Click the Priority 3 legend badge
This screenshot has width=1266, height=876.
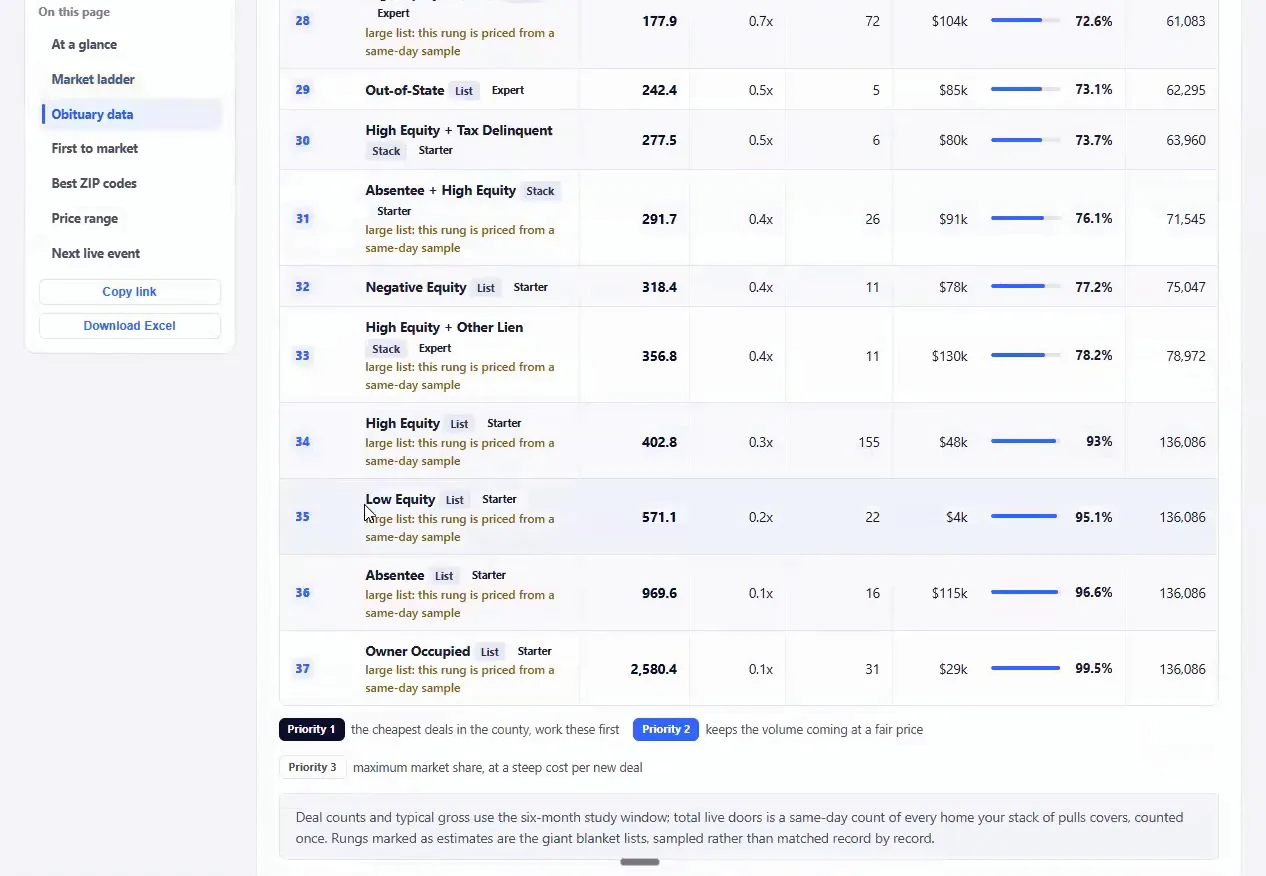[313, 768]
